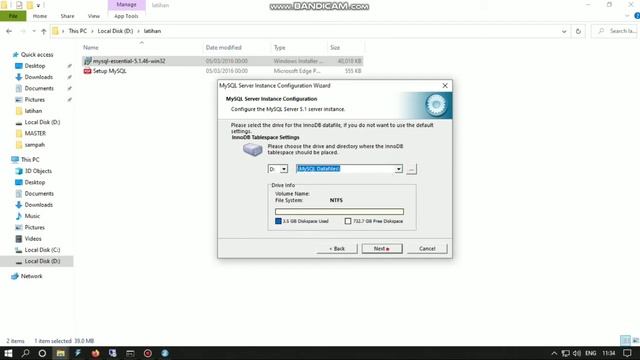The width and height of the screenshot is (640, 360).
Task: Open File Explorer taskbar icon
Action: (60, 353)
